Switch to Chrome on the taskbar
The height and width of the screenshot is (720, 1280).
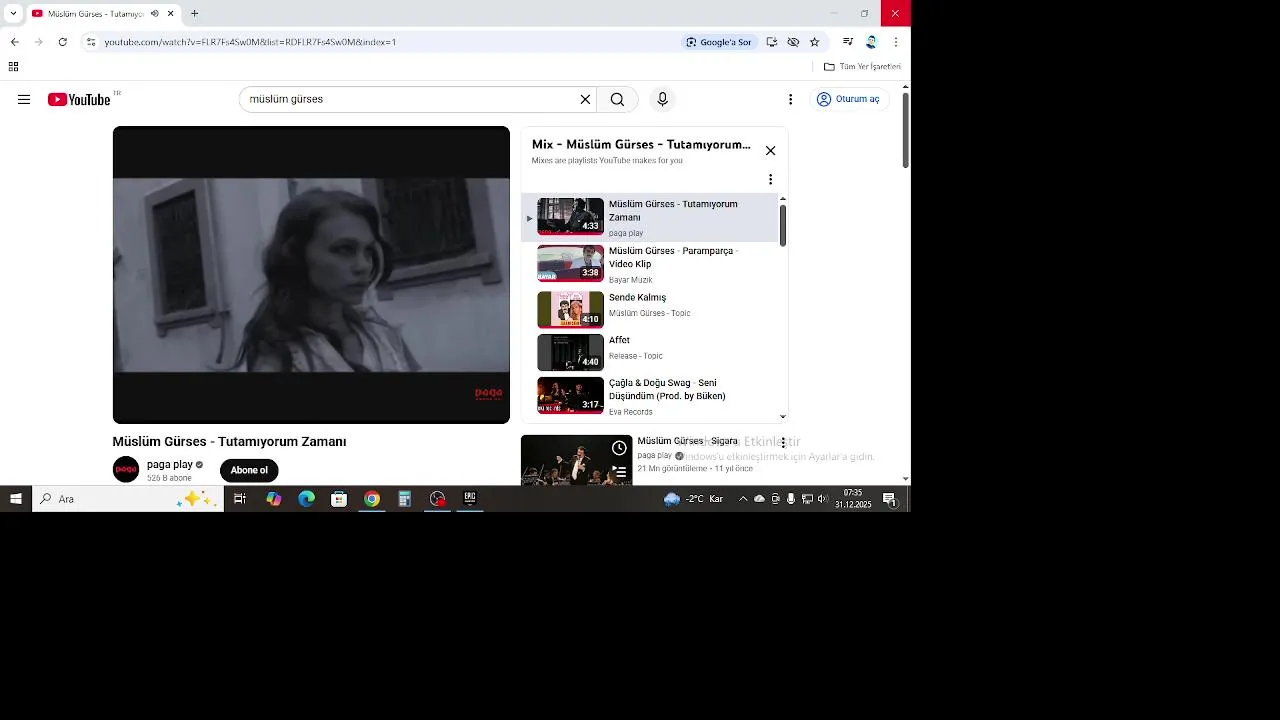372,499
